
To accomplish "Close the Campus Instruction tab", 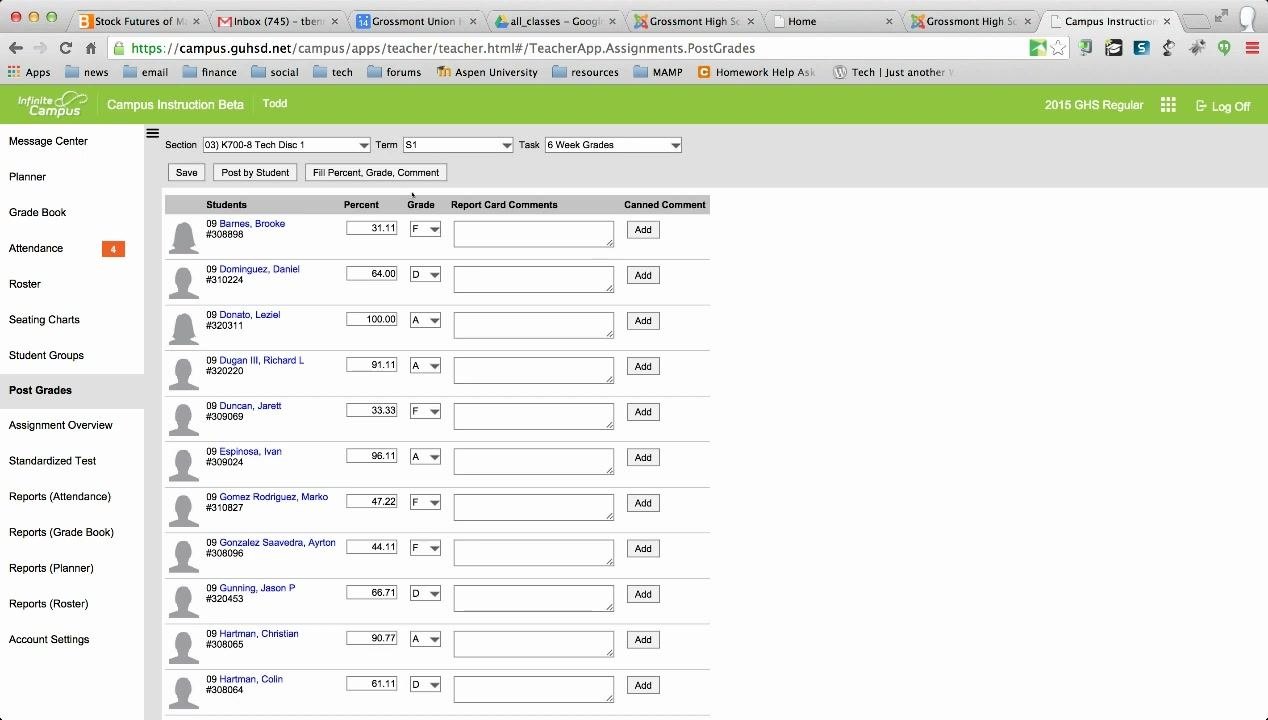I will click(1166, 21).
